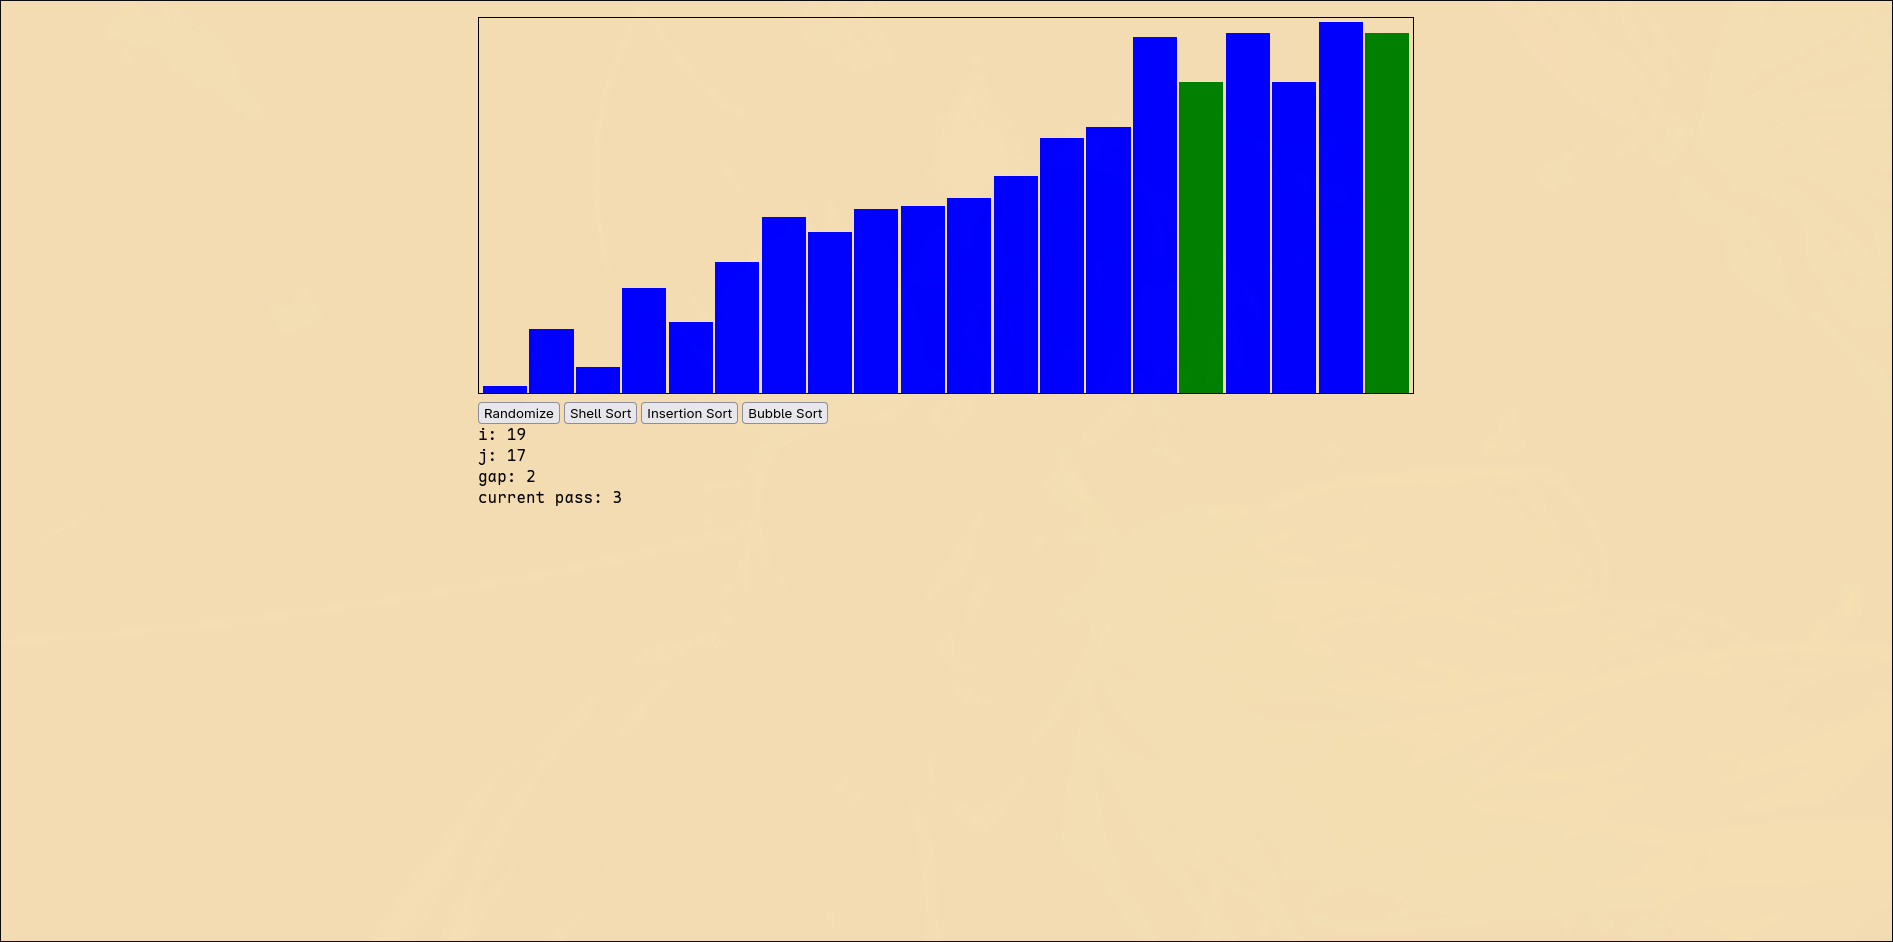Click the 'current pass: 3' text

click(x=549, y=497)
